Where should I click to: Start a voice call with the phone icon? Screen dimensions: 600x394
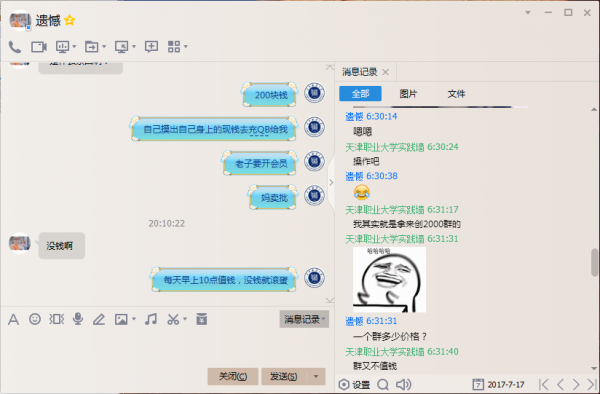pyautogui.click(x=15, y=47)
